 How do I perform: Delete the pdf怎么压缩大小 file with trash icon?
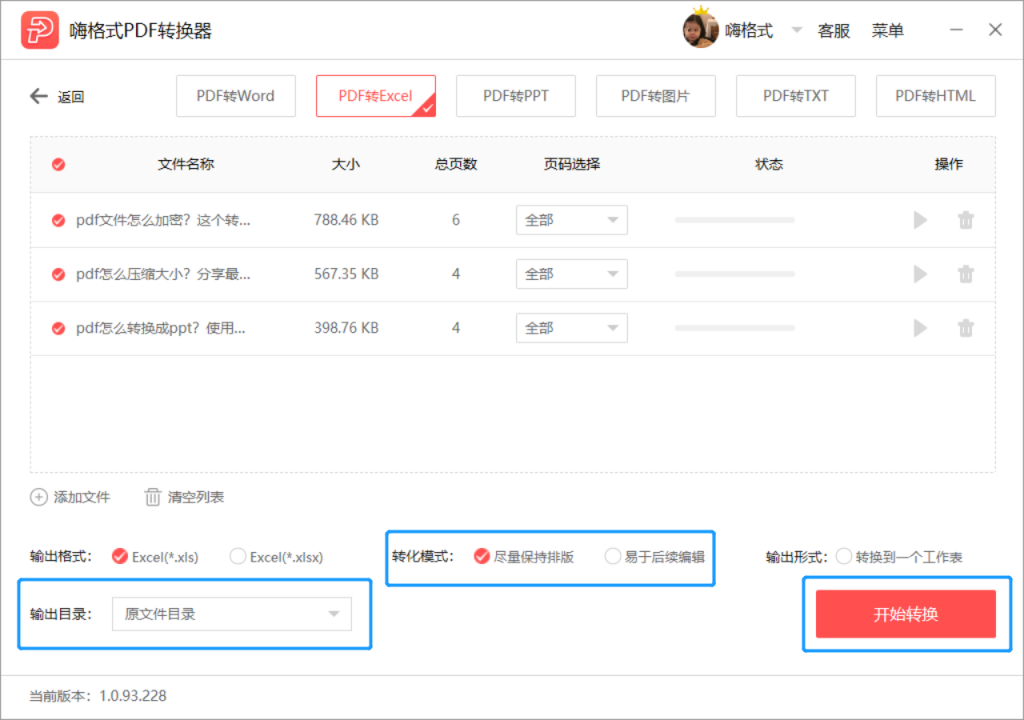[966, 274]
